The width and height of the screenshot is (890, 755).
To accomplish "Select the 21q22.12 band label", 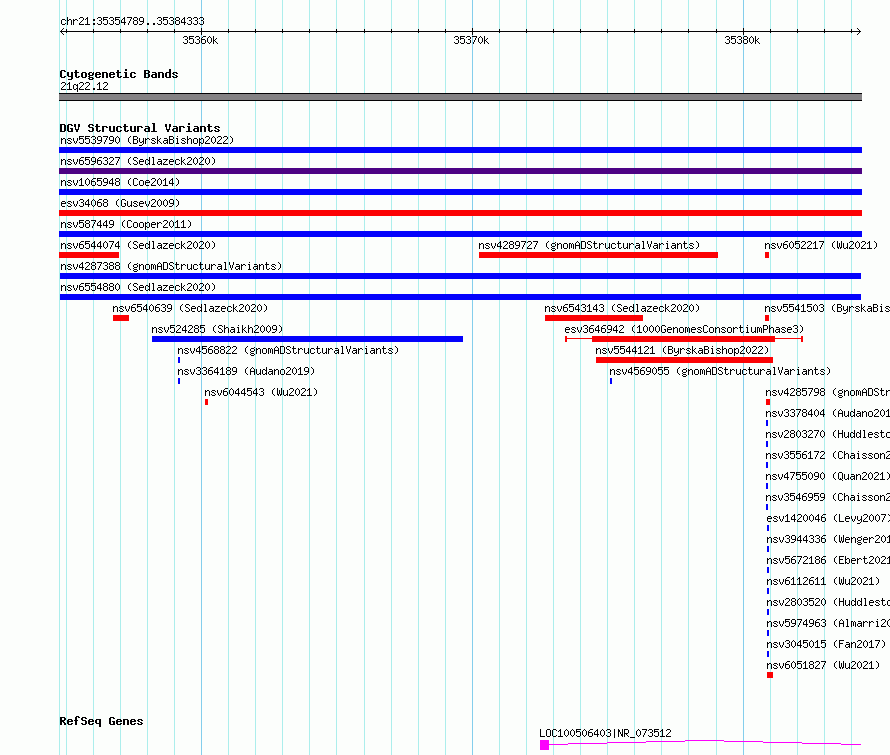I will (x=84, y=86).
